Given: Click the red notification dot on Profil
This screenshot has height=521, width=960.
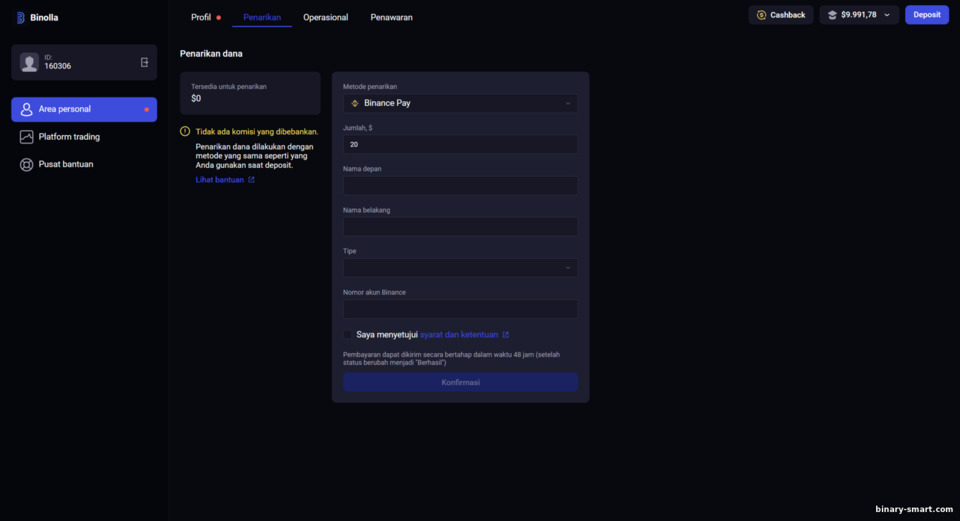Looking at the screenshot, I should [219, 18].
